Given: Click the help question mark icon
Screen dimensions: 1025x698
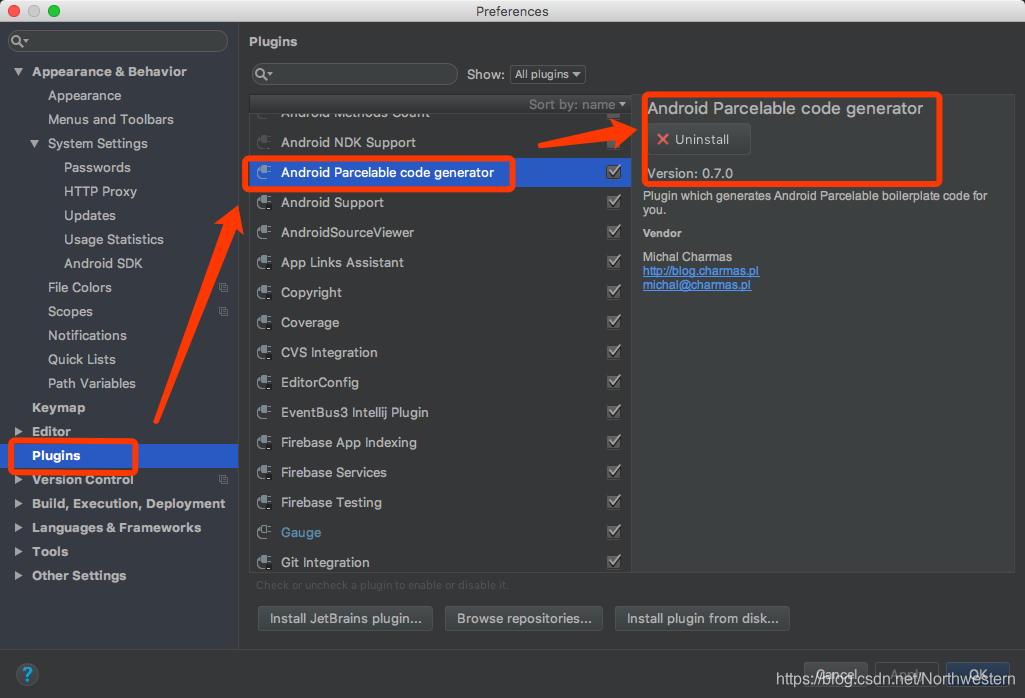Looking at the screenshot, I should pos(27,674).
